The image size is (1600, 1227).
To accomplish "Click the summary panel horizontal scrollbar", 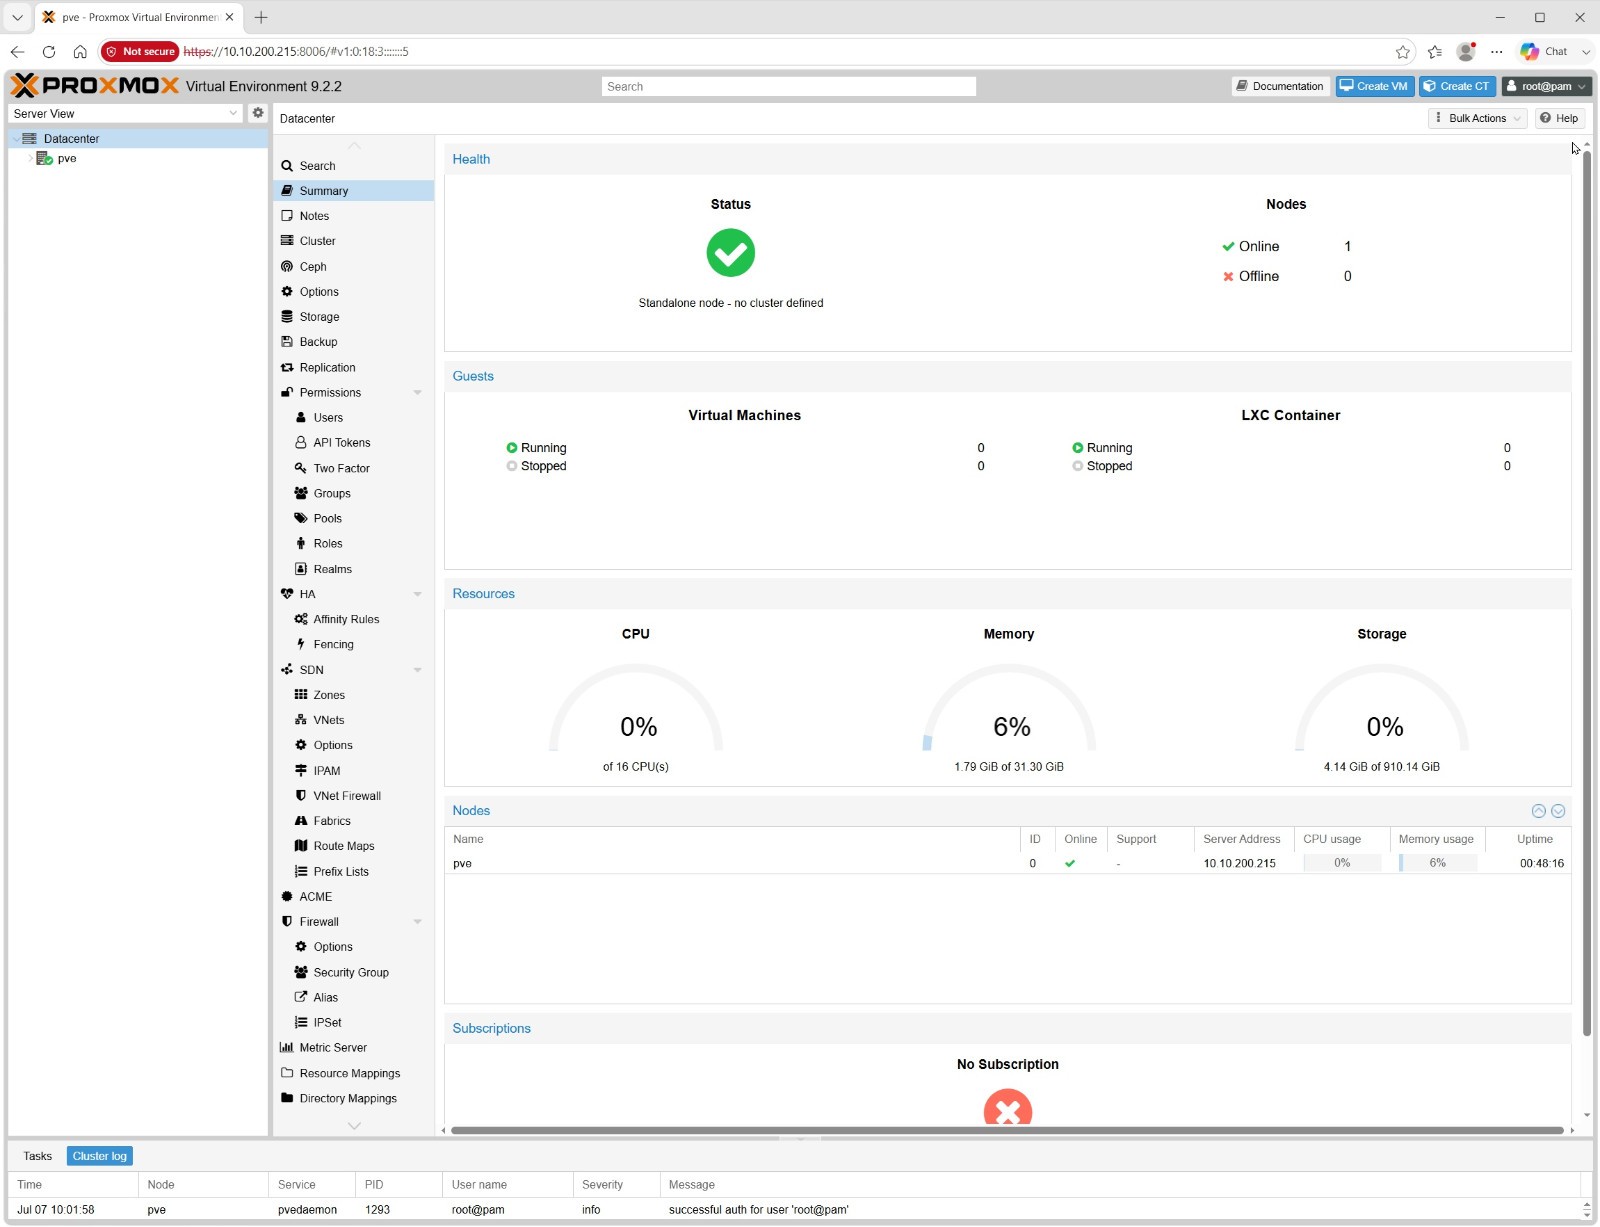I will coord(1007,1131).
